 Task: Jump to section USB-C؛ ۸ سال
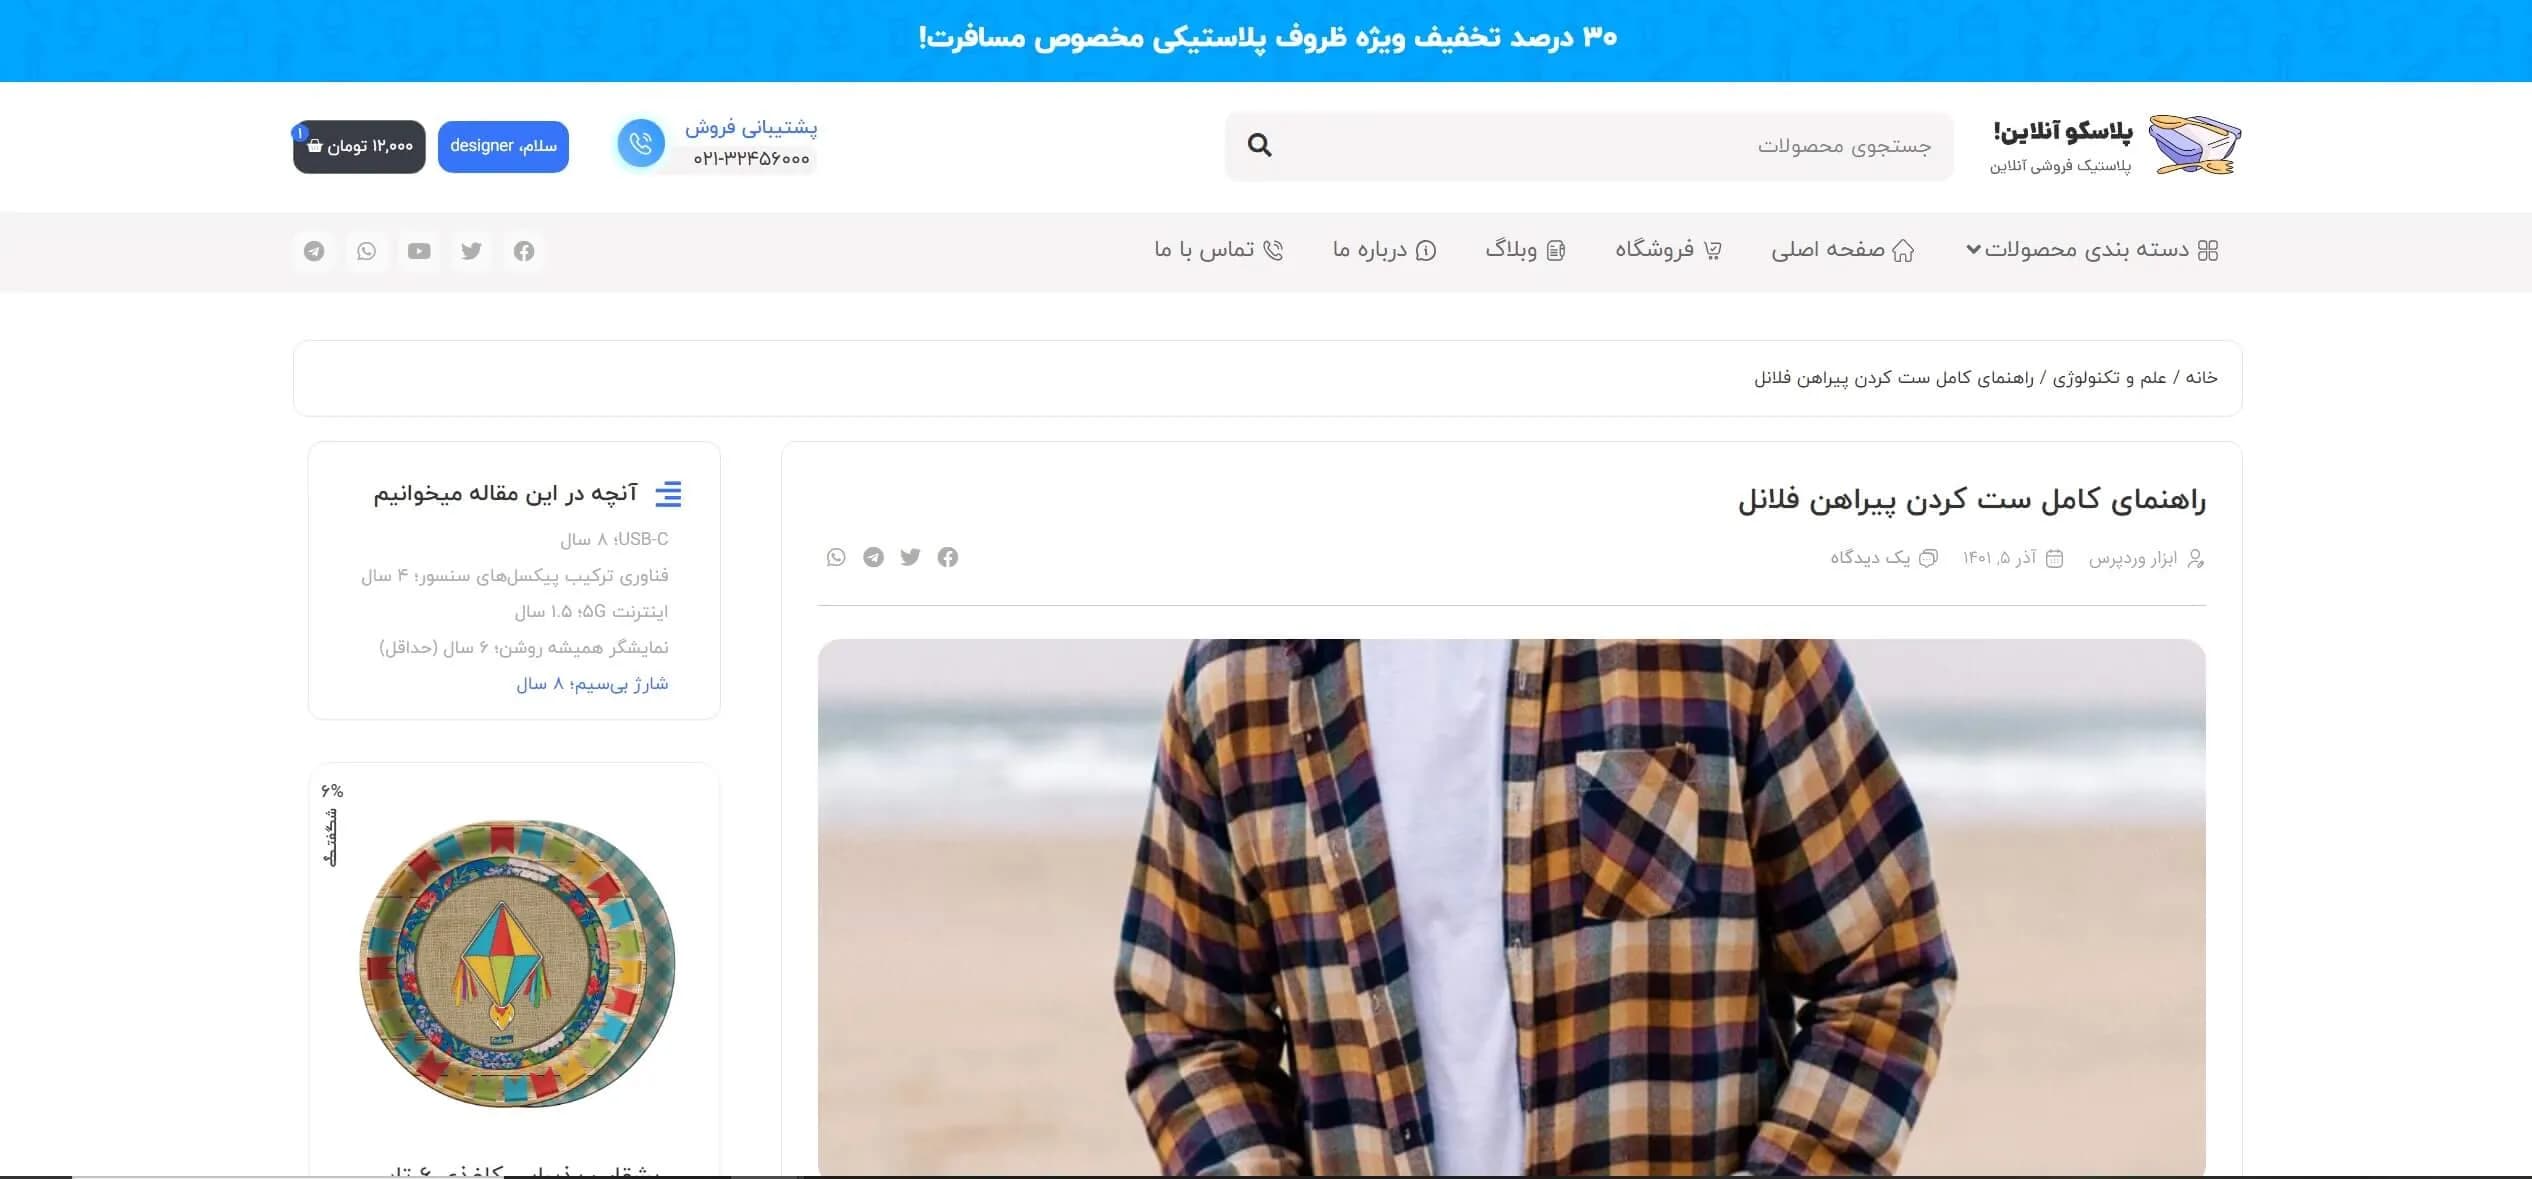[614, 539]
